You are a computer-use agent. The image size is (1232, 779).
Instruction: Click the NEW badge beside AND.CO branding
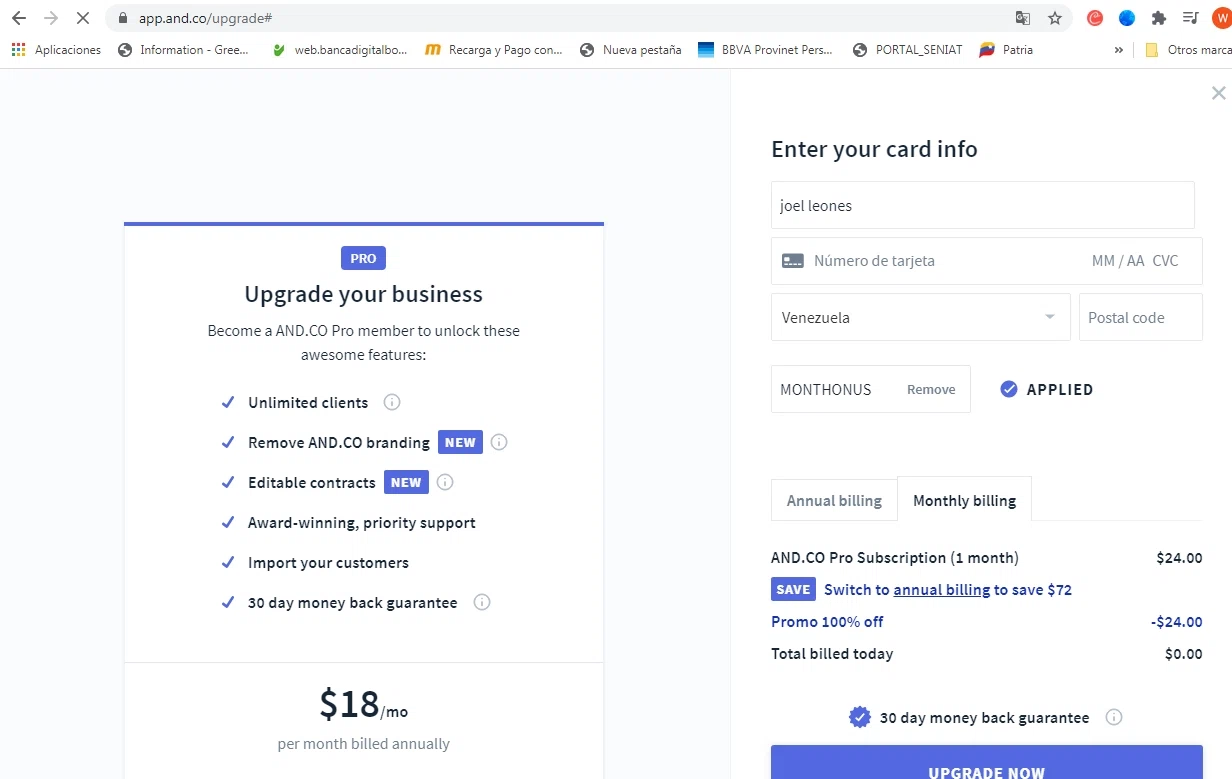click(460, 442)
